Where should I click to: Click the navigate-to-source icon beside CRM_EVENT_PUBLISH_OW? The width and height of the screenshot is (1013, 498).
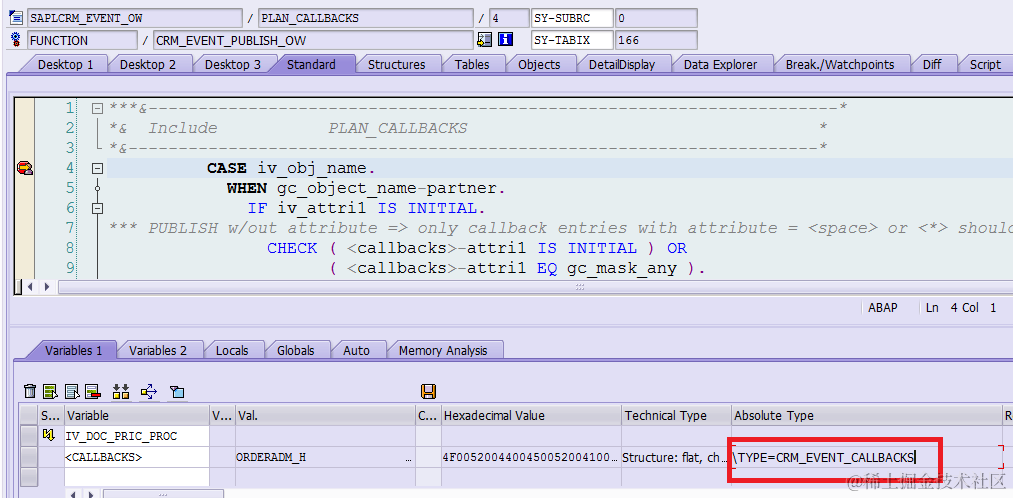tap(484, 40)
